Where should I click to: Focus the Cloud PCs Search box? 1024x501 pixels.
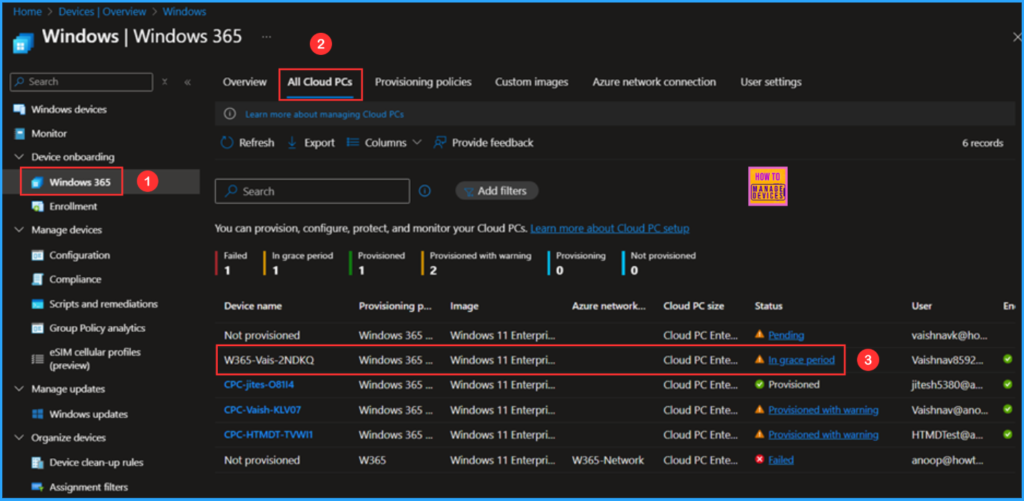312,191
